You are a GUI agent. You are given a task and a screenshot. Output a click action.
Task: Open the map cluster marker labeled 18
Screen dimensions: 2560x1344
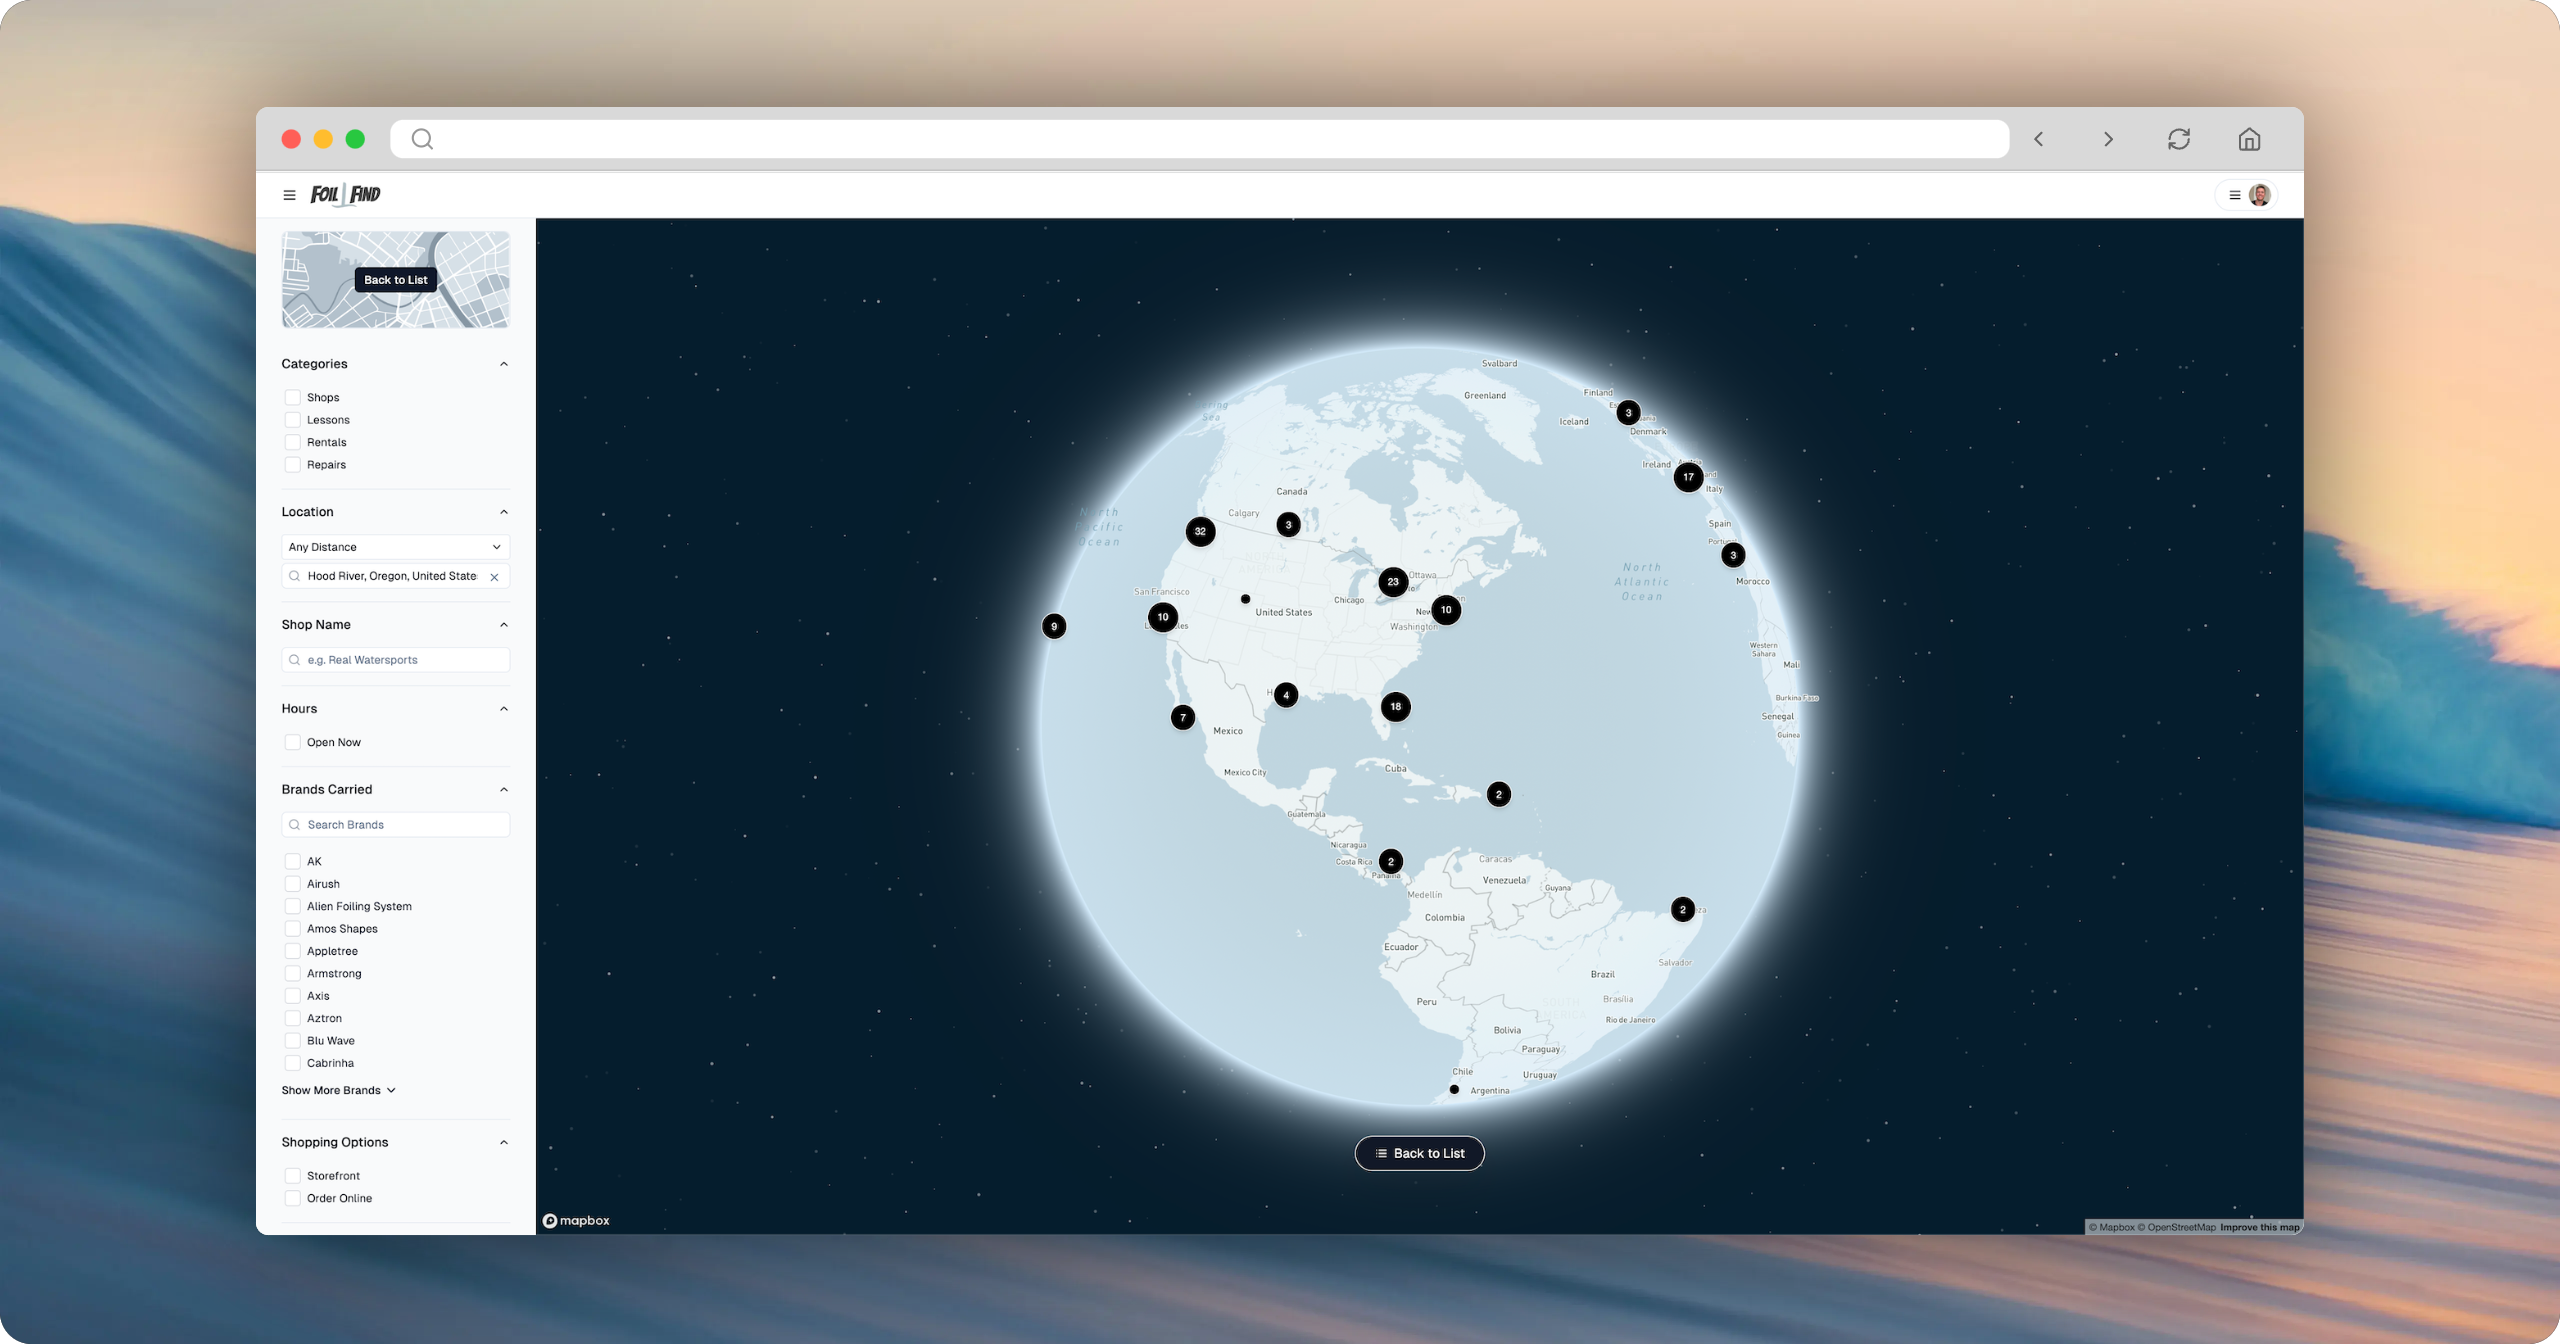(x=1396, y=706)
